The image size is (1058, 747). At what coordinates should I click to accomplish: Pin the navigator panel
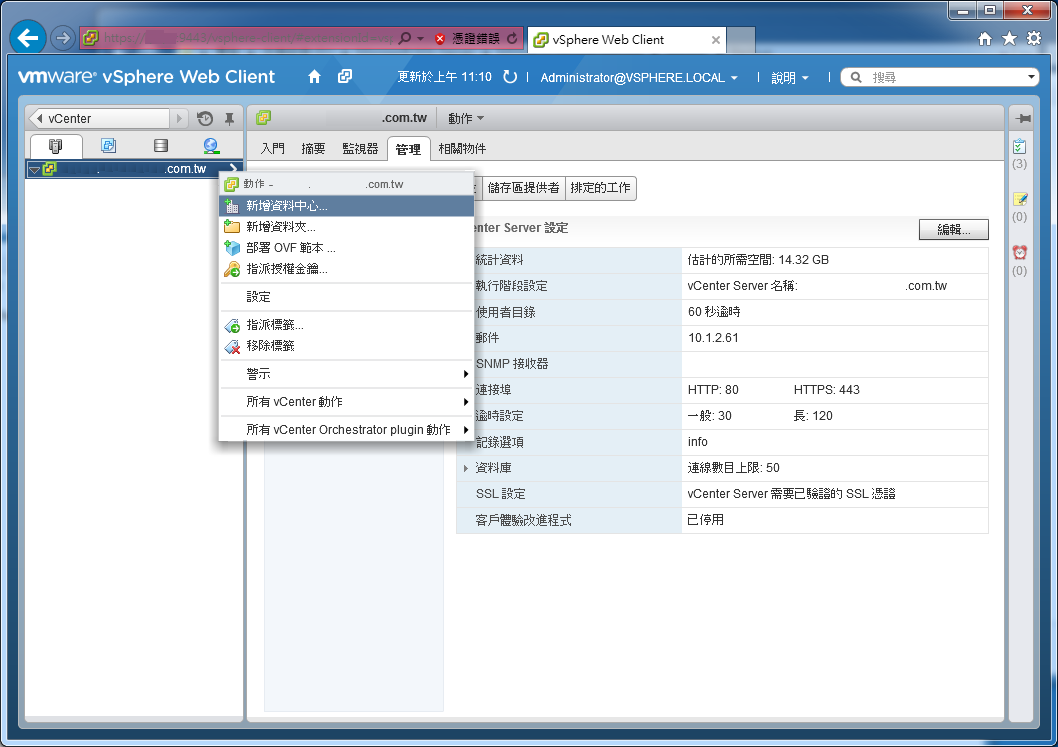pos(227,118)
